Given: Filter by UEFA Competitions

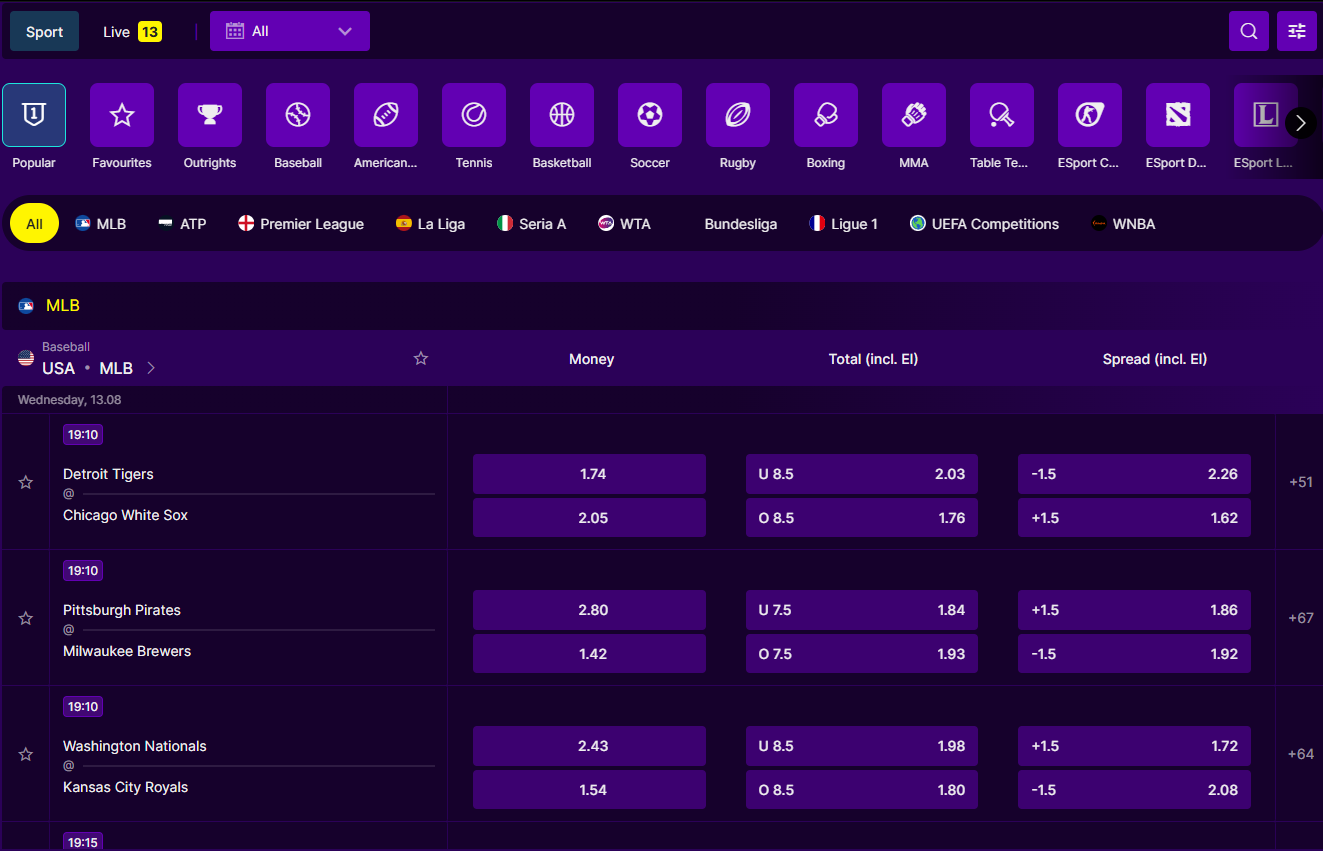Looking at the screenshot, I should click(x=985, y=224).
